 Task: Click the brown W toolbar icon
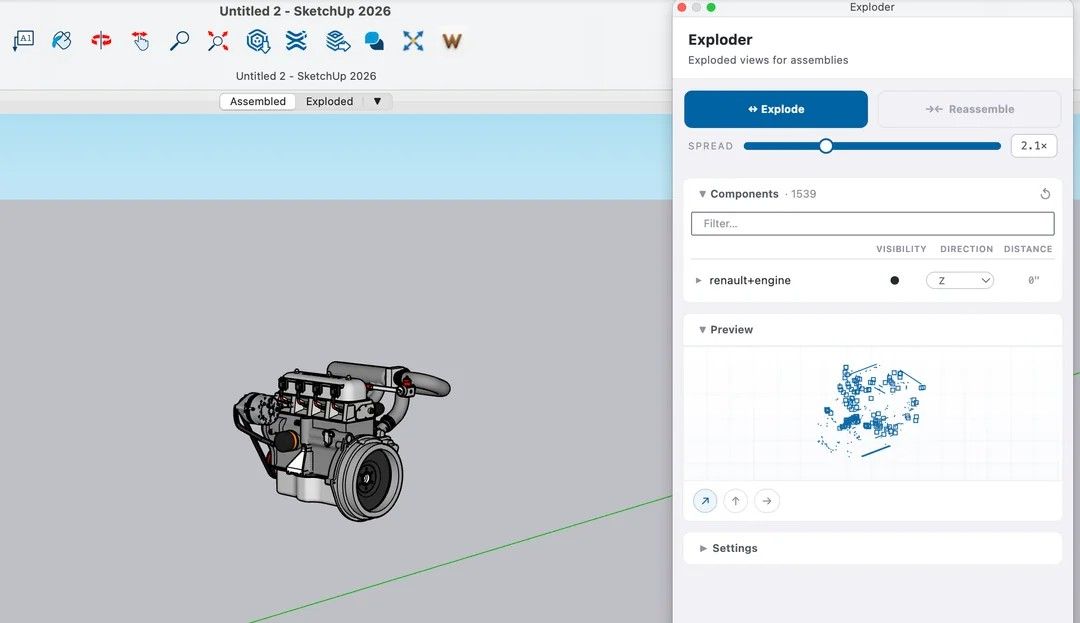pyautogui.click(x=452, y=41)
